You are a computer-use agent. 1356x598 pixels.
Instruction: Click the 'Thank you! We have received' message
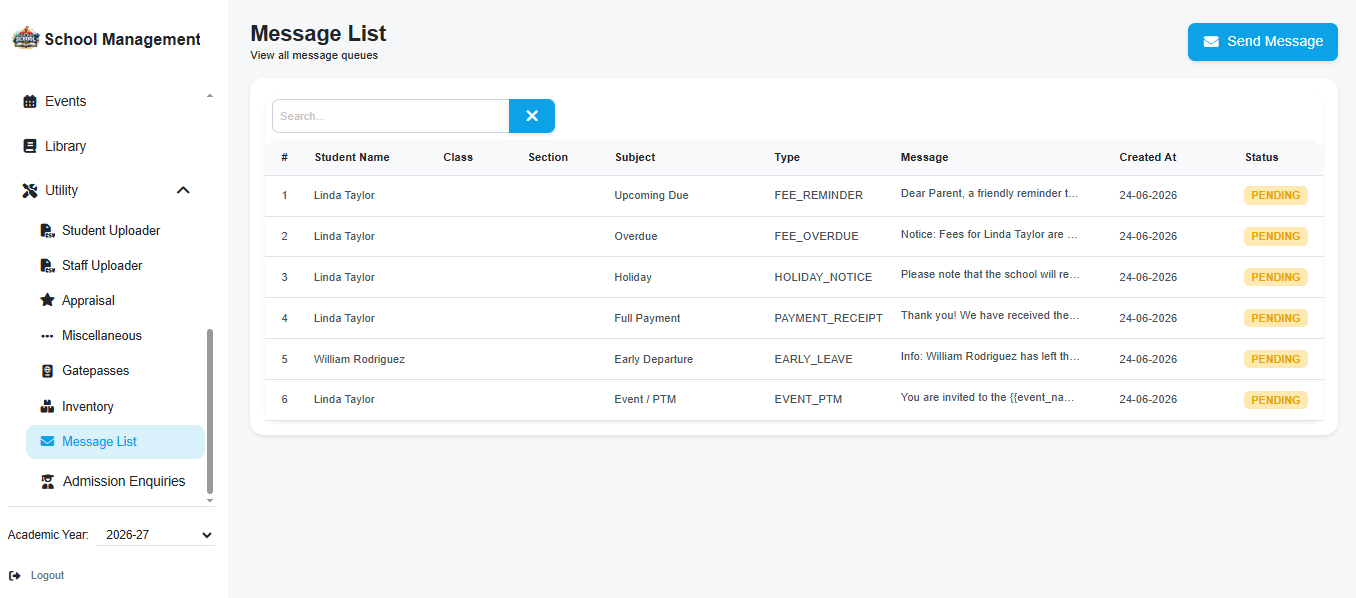tap(990, 316)
